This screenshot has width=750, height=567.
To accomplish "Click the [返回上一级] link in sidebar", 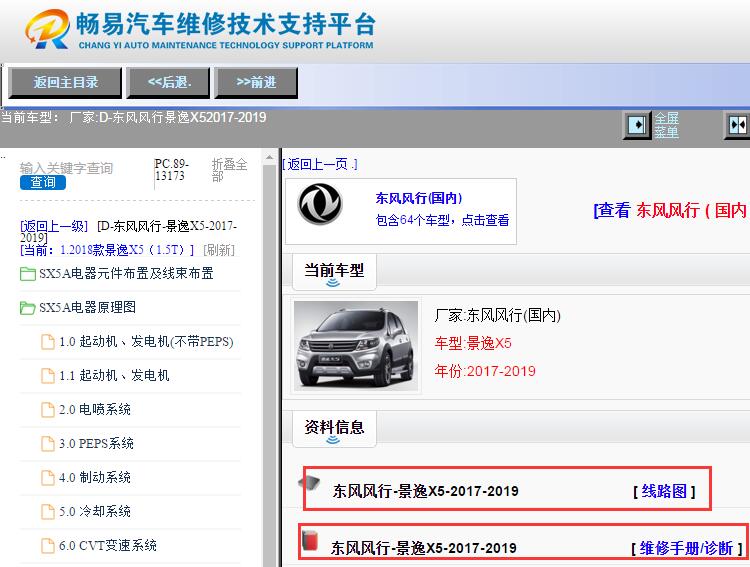I will pos(54,226).
